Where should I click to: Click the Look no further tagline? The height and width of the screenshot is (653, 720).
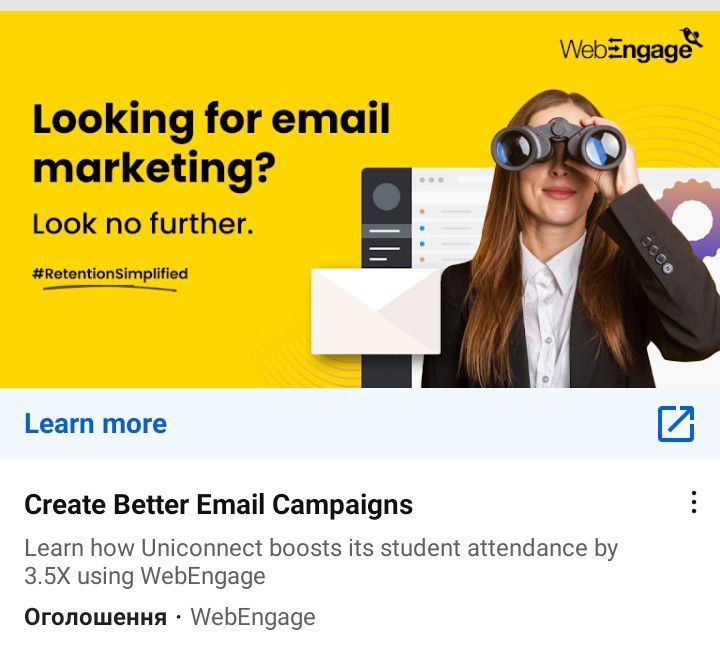pos(143,224)
